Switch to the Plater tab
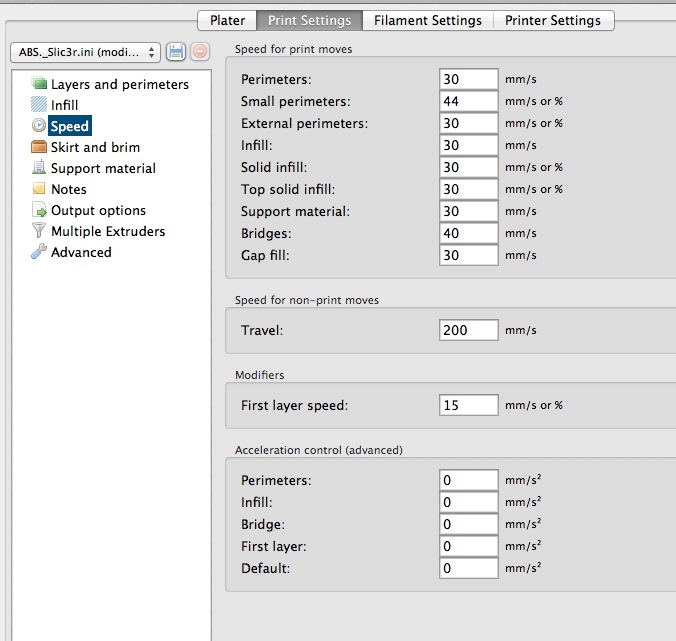The image size is (676, 641). tap(227, 20)
